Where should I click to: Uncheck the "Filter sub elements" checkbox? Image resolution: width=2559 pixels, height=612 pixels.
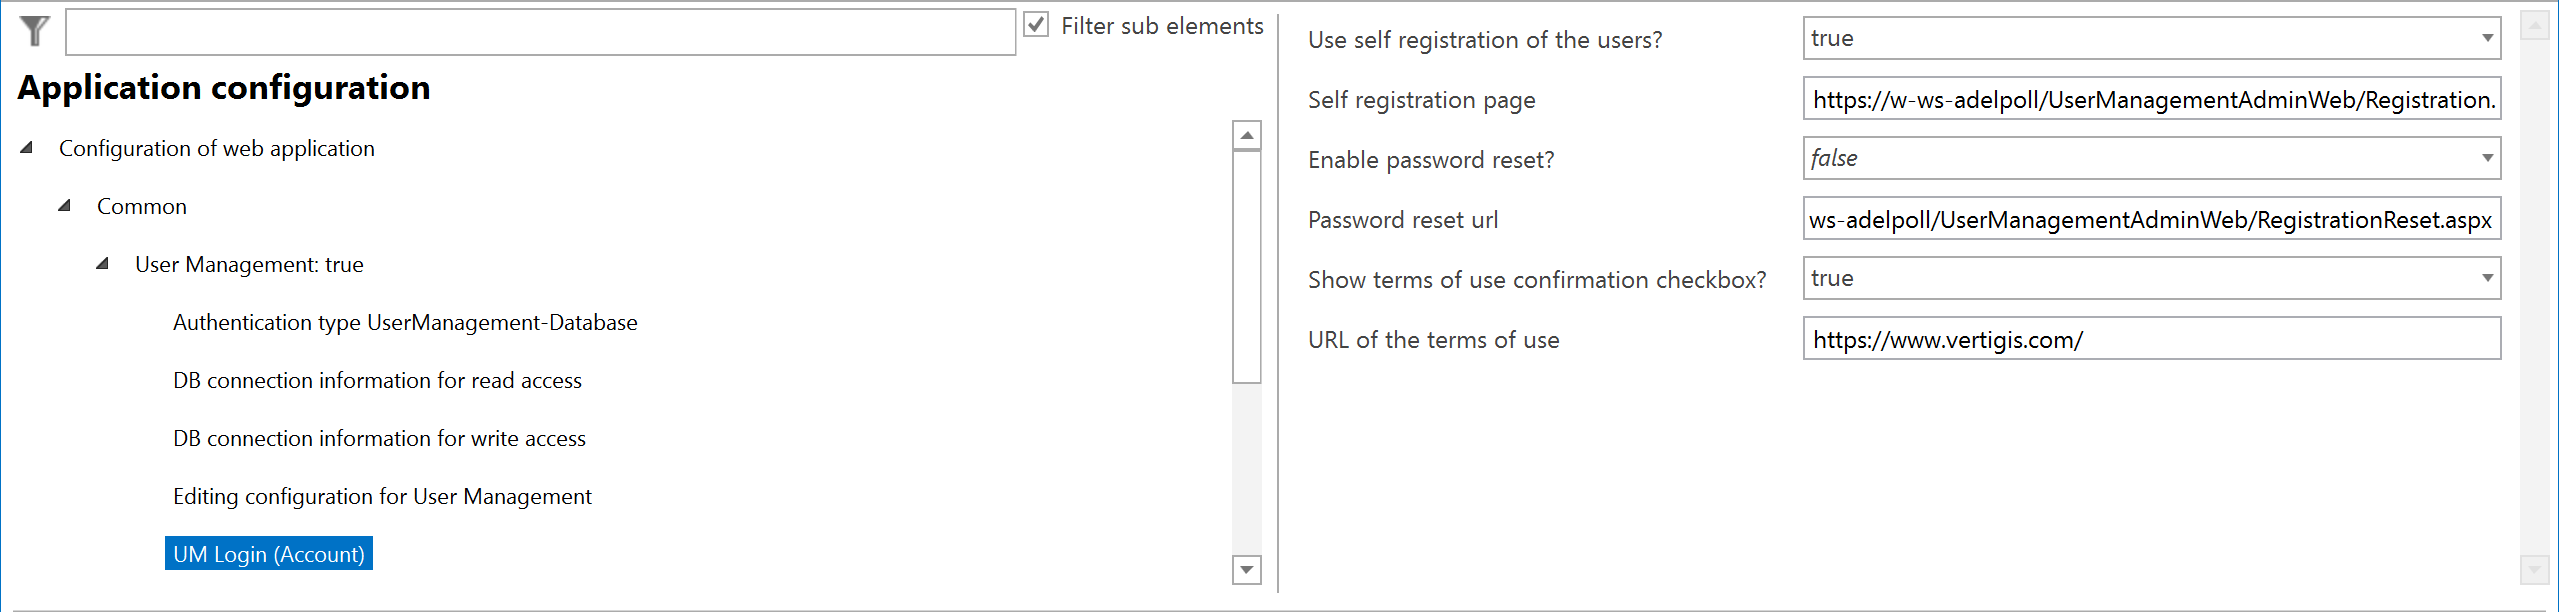[1035, 25]
